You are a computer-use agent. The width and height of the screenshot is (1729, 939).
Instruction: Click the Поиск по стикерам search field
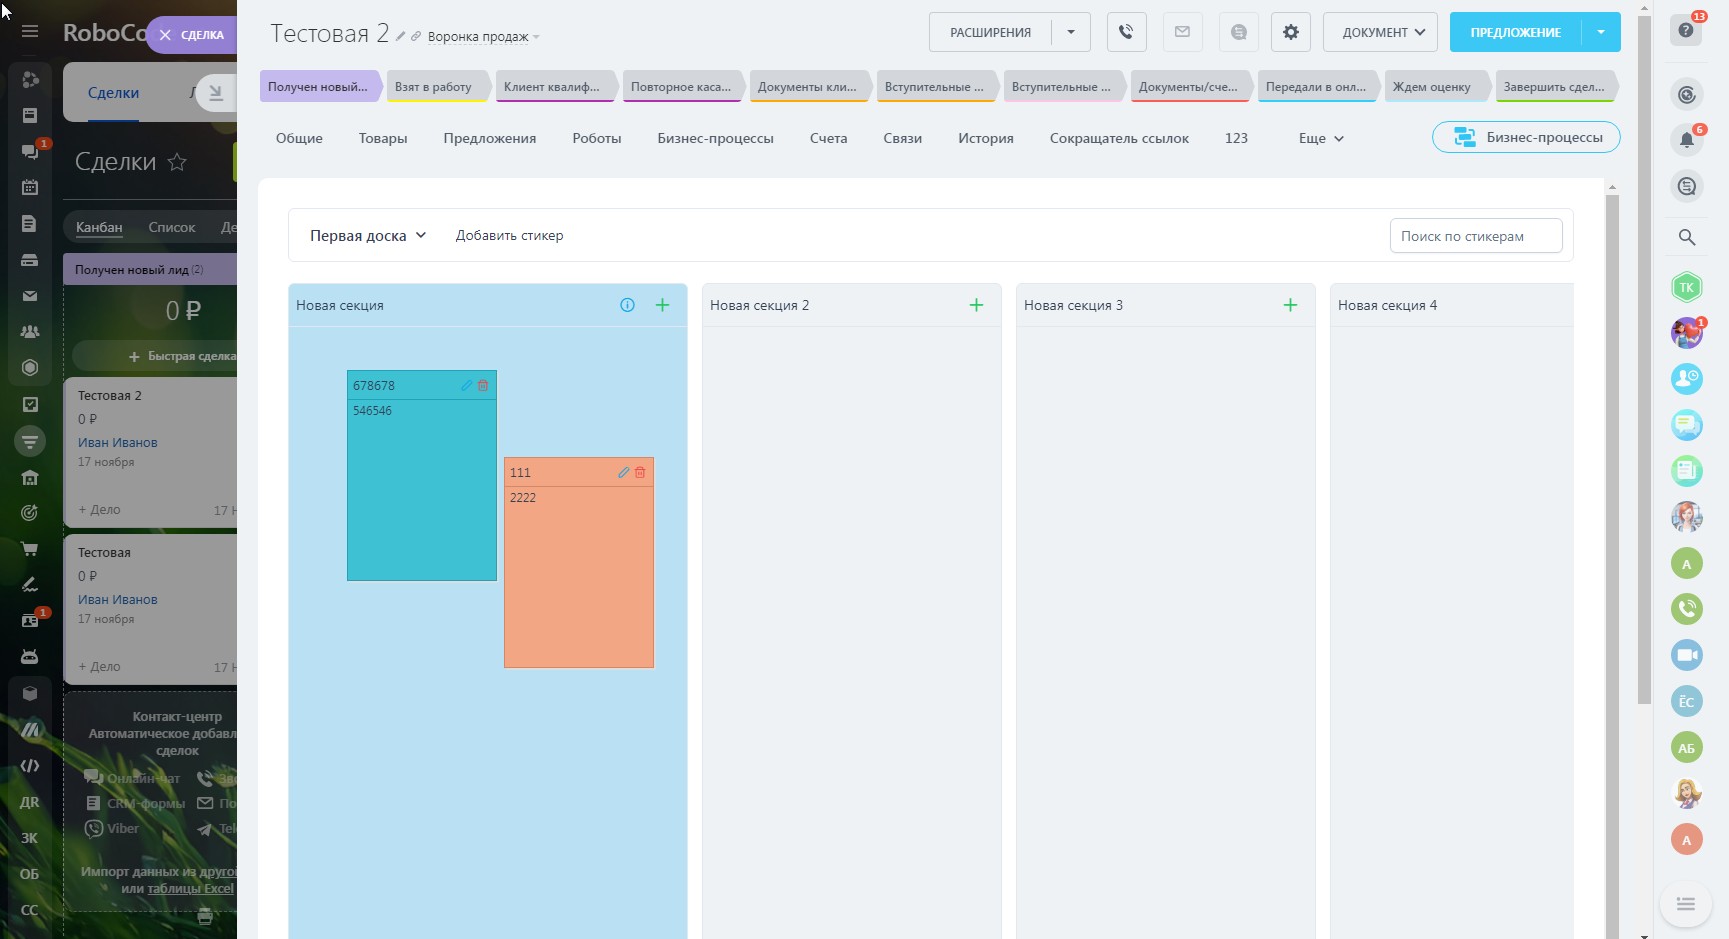(1475, 236)
